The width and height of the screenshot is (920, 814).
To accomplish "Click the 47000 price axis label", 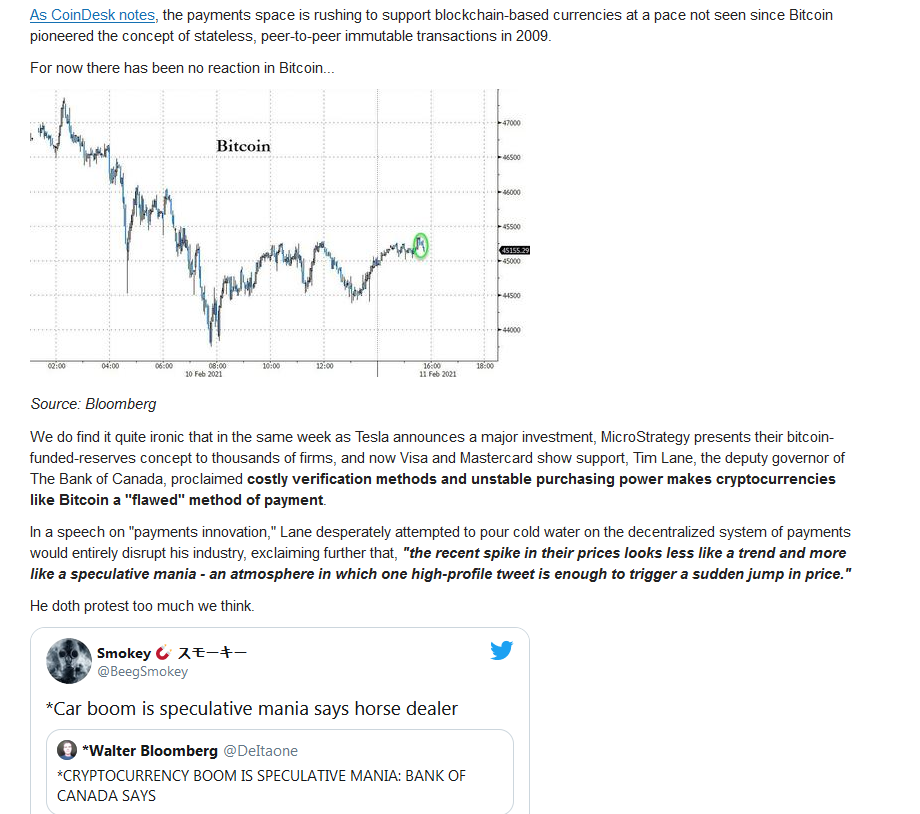I will [511, 123].
